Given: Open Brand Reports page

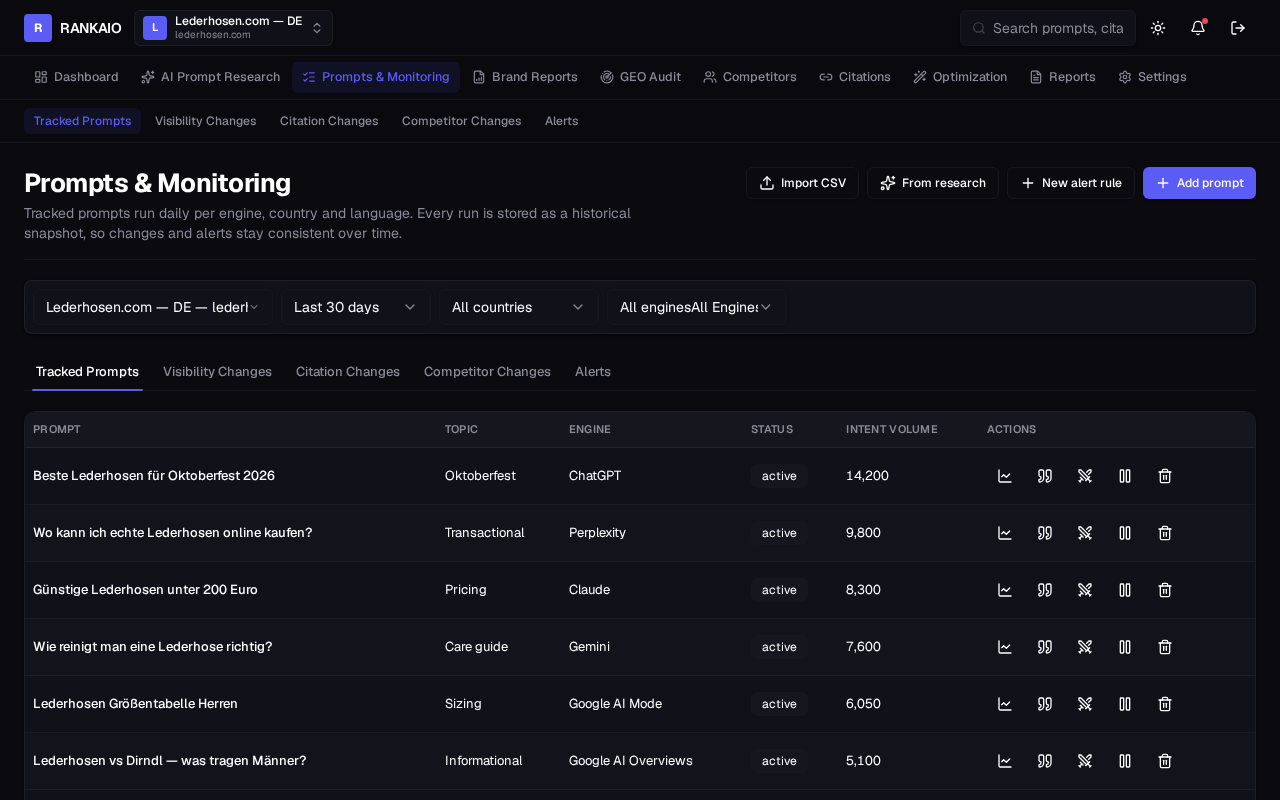Looking at the screenshot, I should point(525,77).
